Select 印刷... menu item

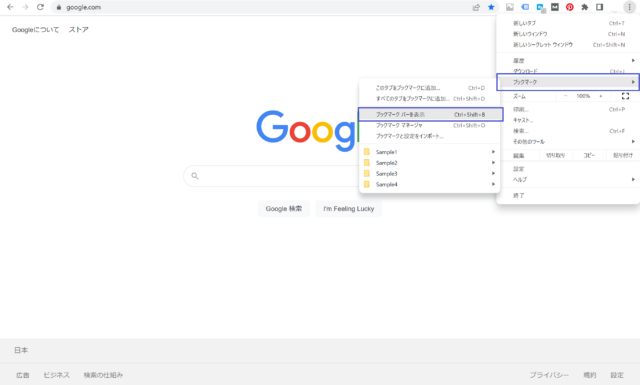pyautogui.click(x=568, y=109)
